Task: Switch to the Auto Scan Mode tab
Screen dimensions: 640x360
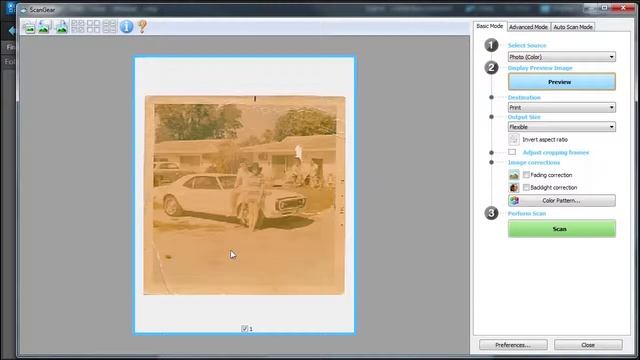Action: [573, 27]
